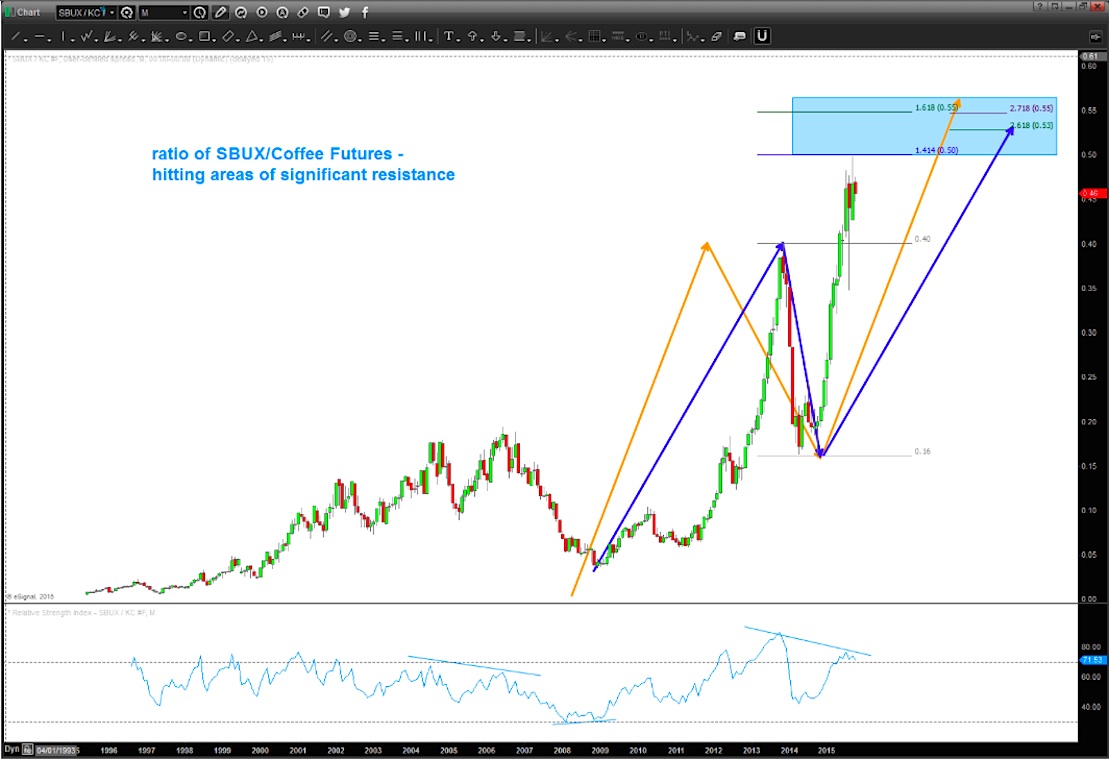Select the triangle drawing tool
Image resolution: width=1109 pixels, height=759 pixels.
point(251,36)
